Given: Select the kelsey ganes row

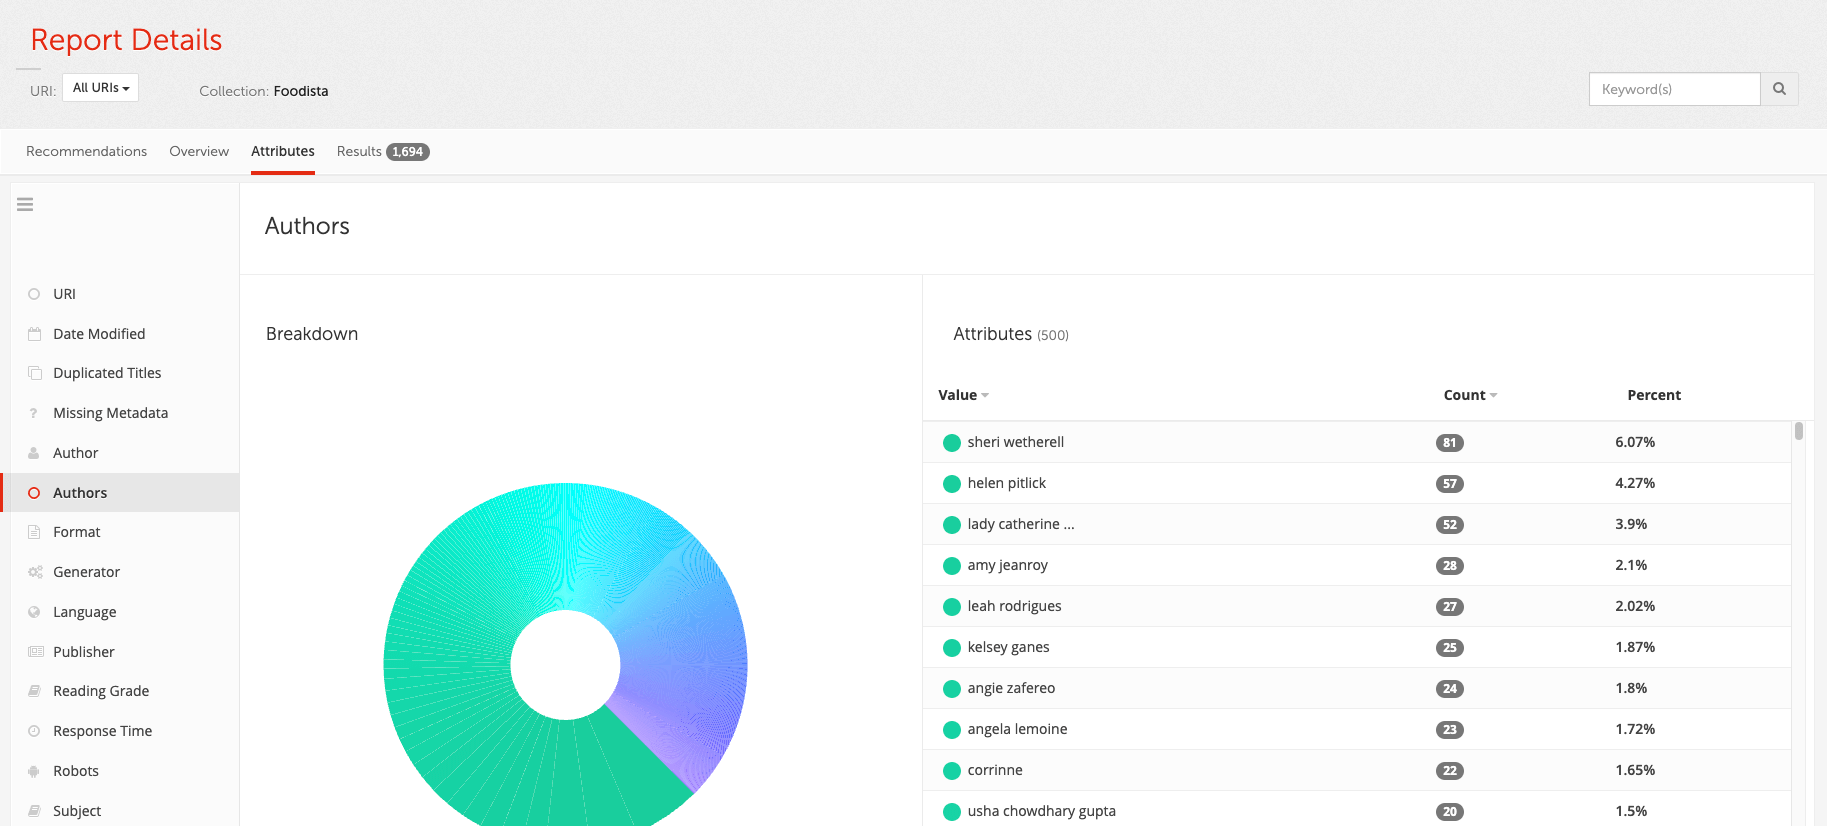Looking at the screenshot, I should (x=1357, y=647).
